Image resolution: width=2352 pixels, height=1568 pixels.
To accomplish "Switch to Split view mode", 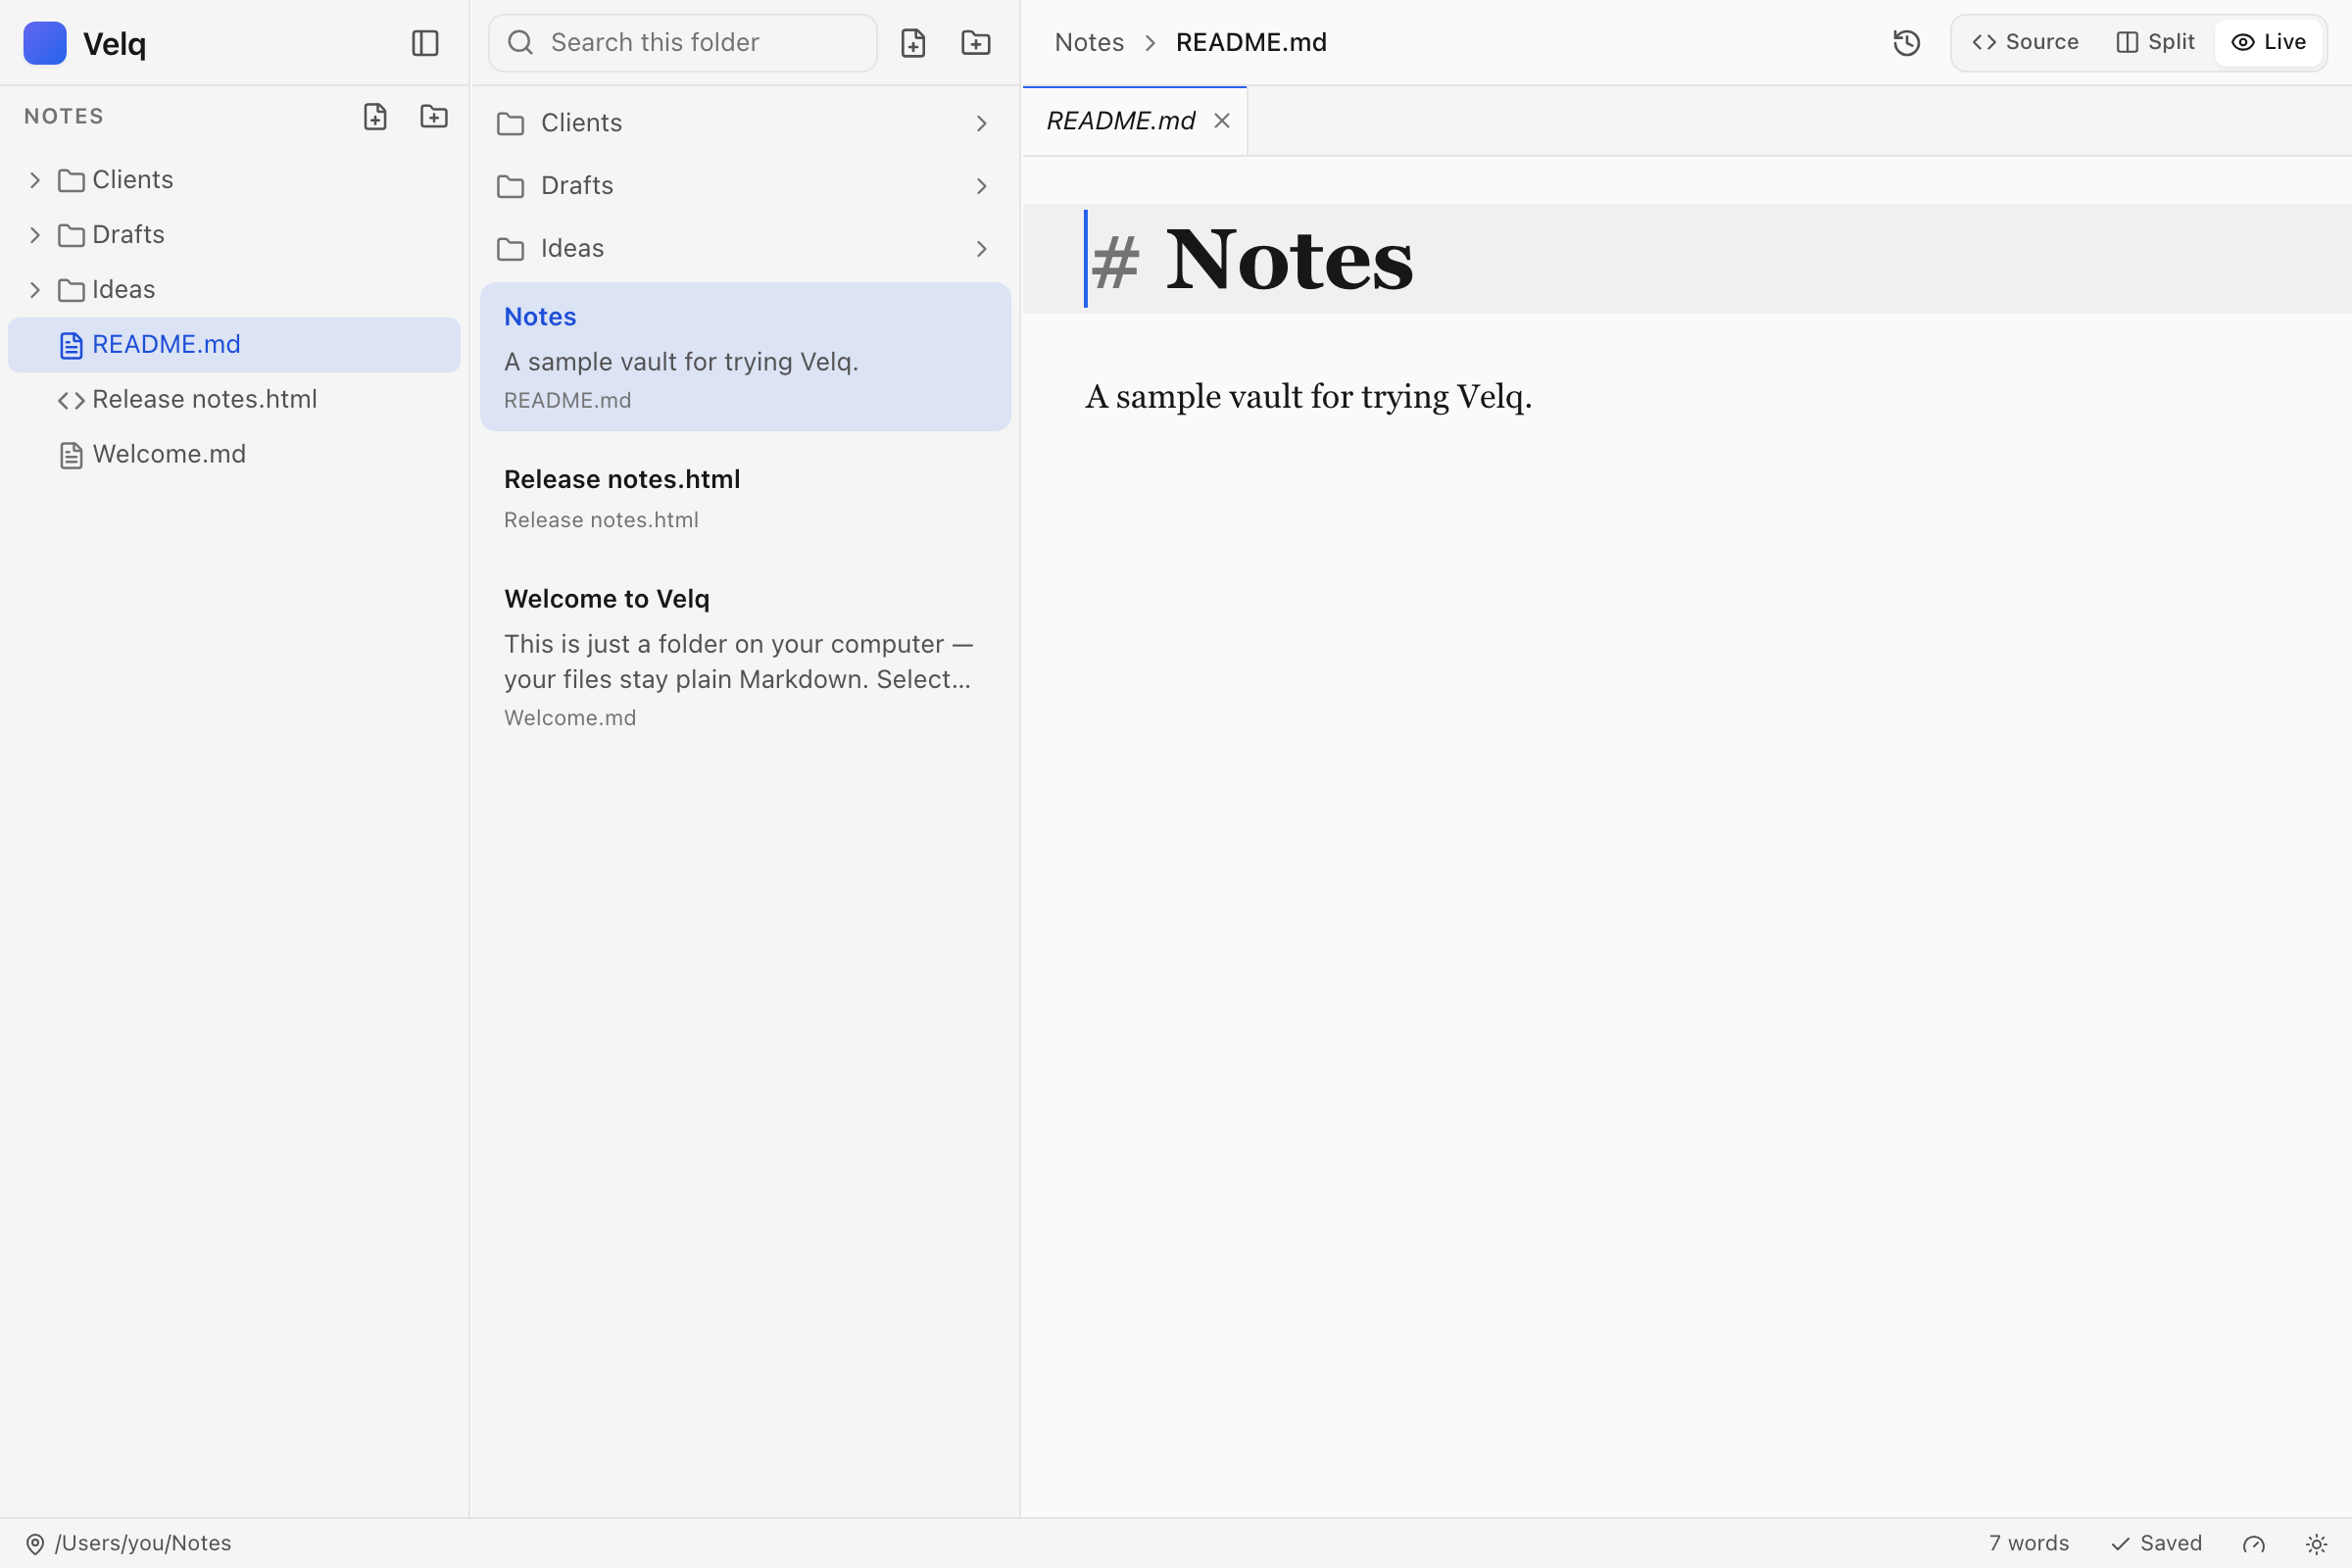I will (2155, 42).
